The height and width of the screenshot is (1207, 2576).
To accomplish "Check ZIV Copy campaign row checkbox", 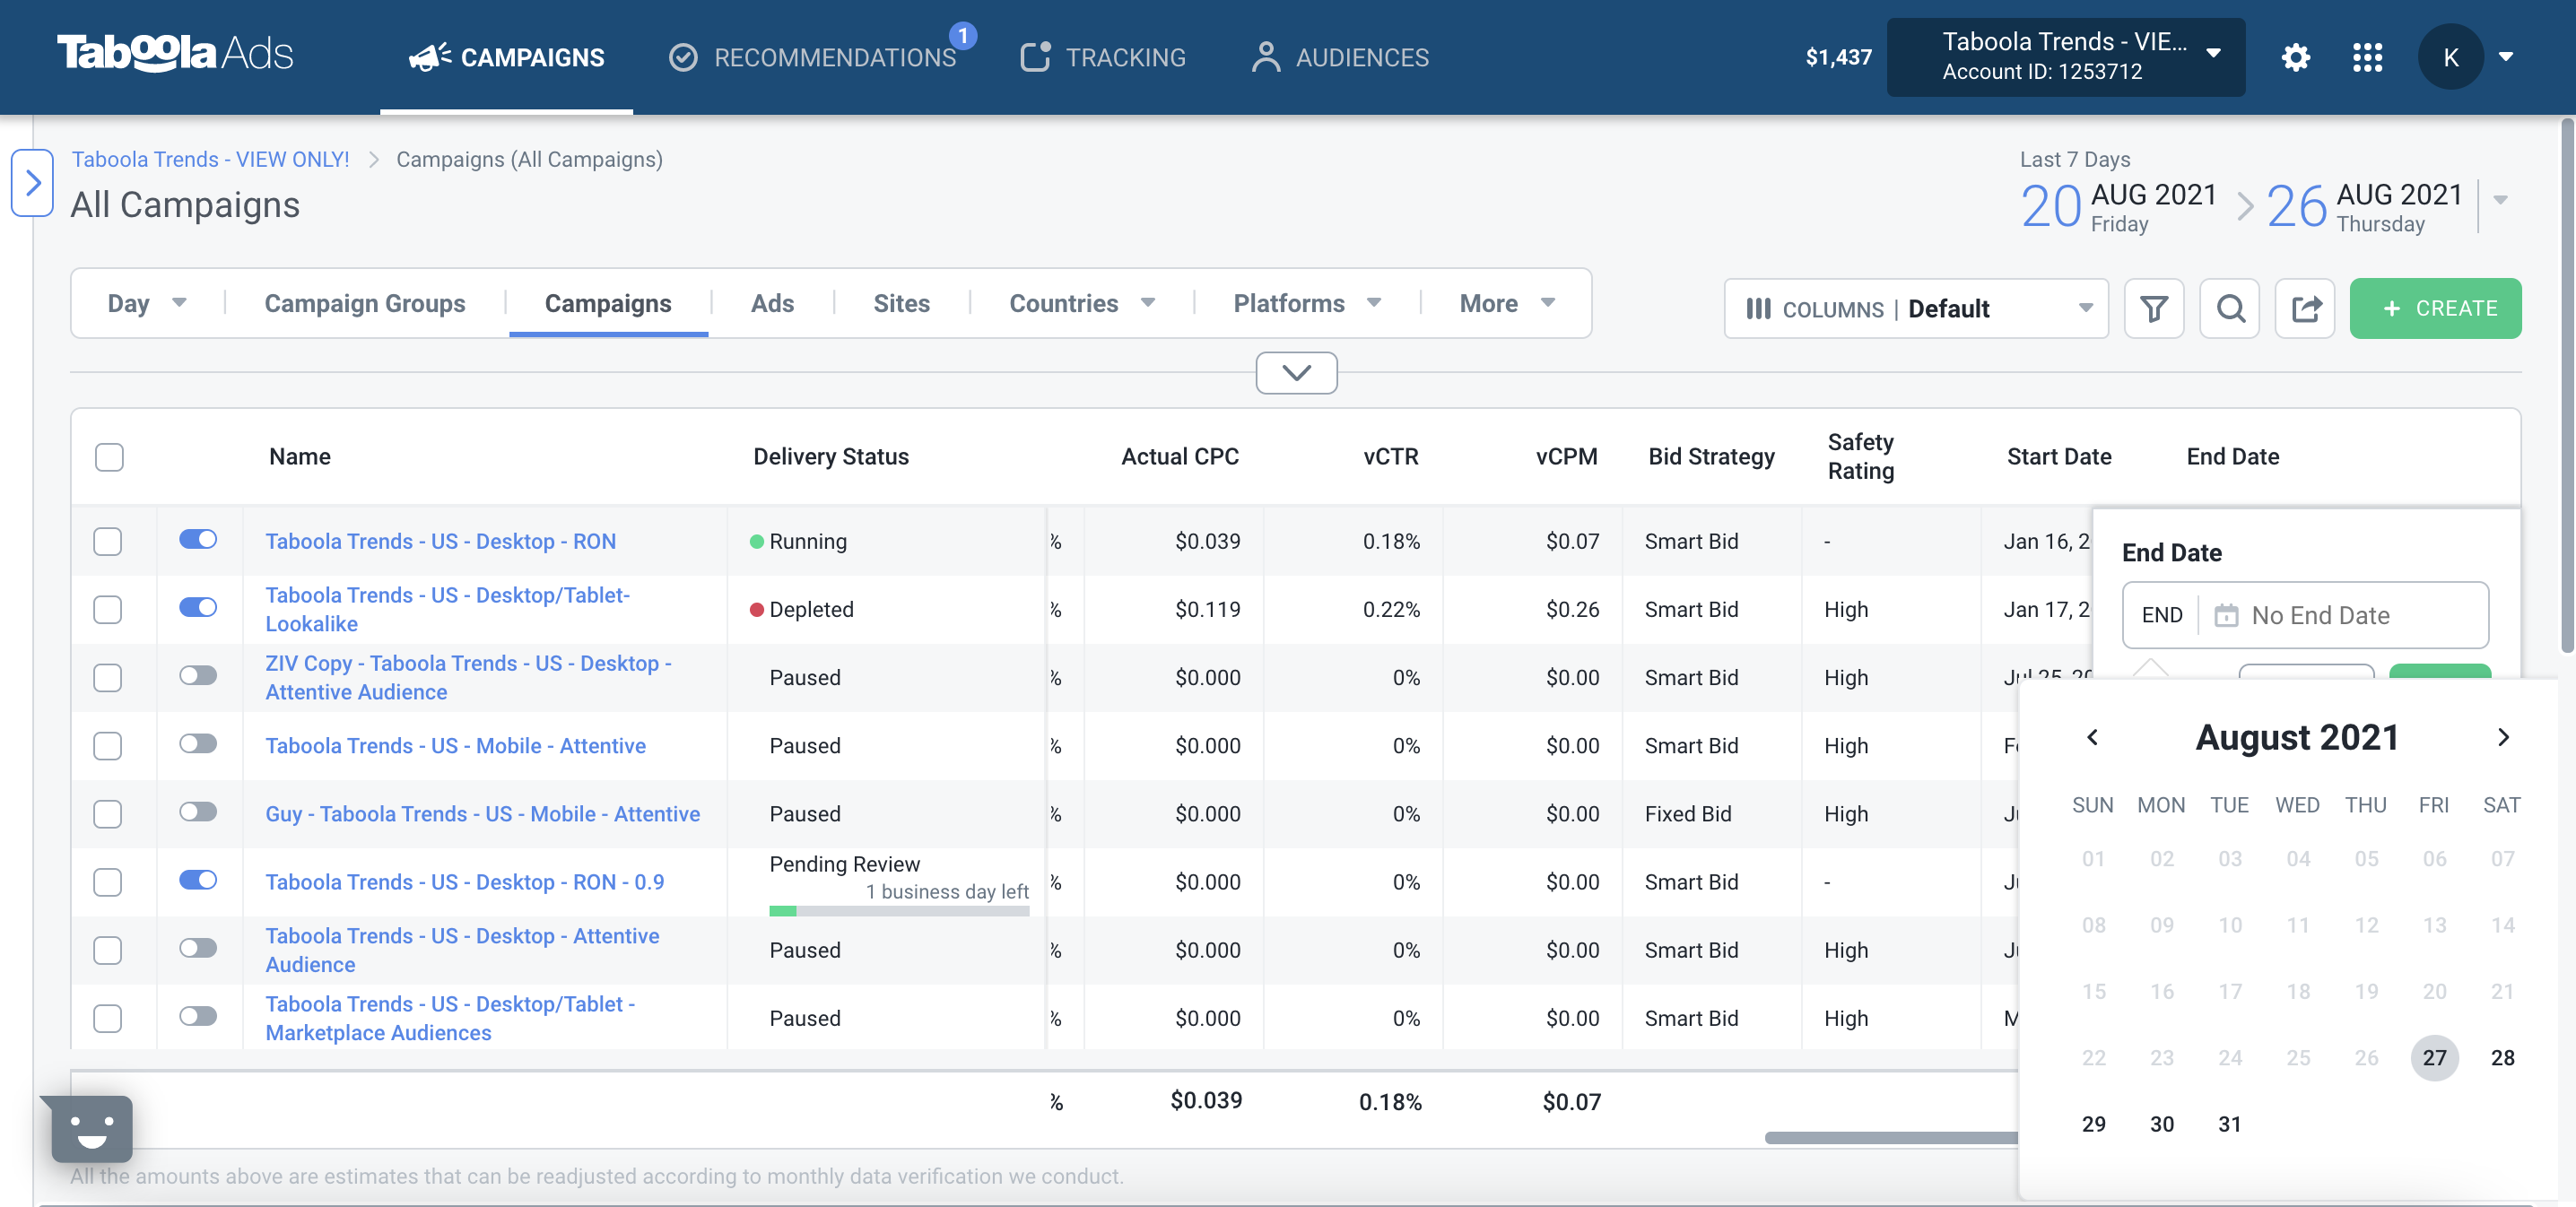I will click(107, 677).
